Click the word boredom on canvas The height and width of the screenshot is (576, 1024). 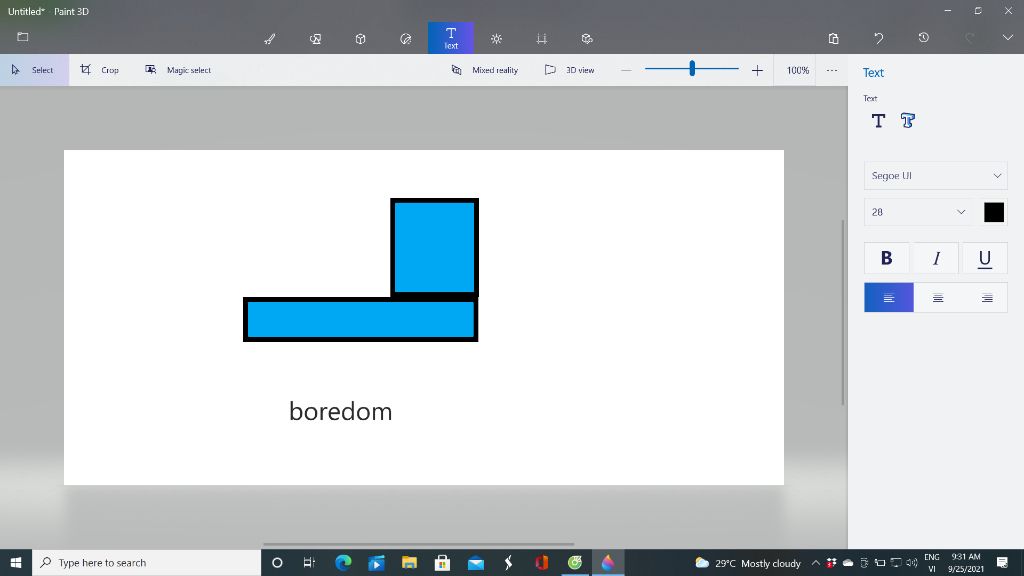point(340,411)
